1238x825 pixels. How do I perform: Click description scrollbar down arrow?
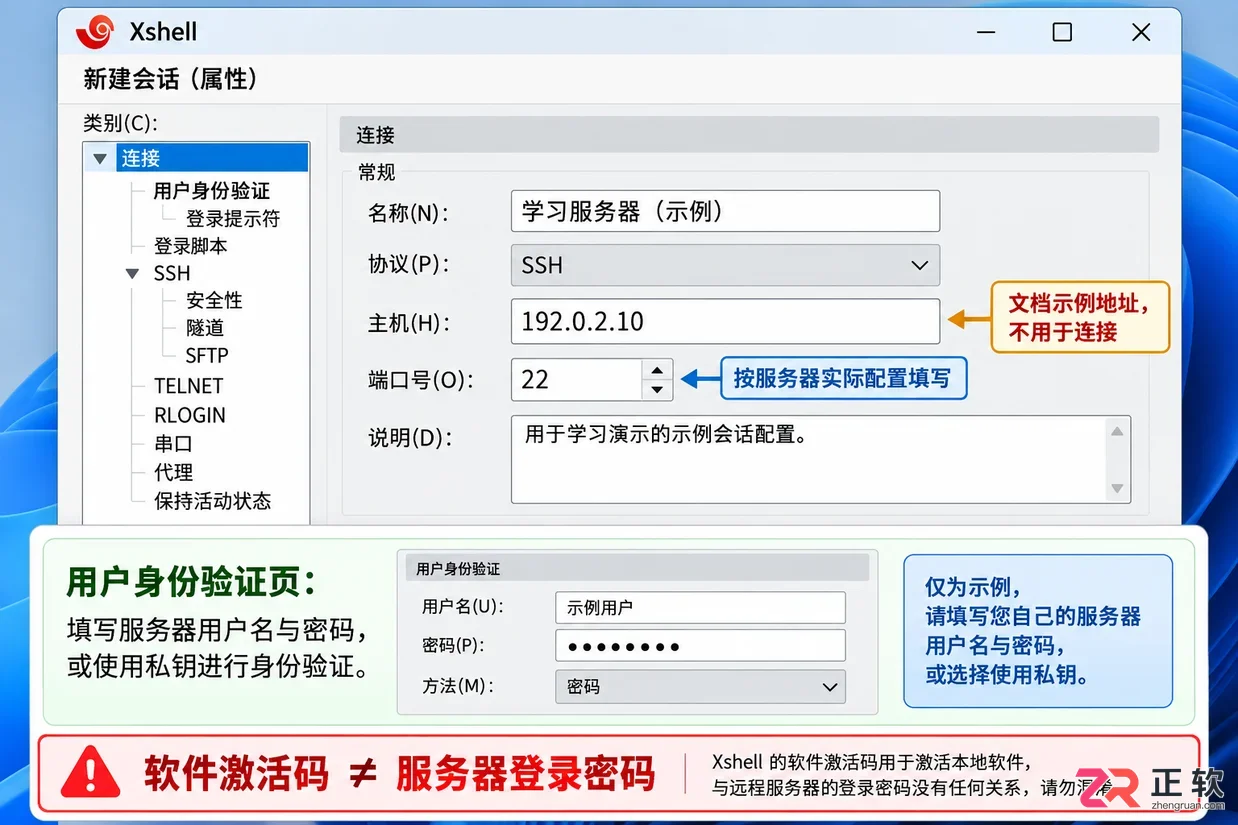1117,488
